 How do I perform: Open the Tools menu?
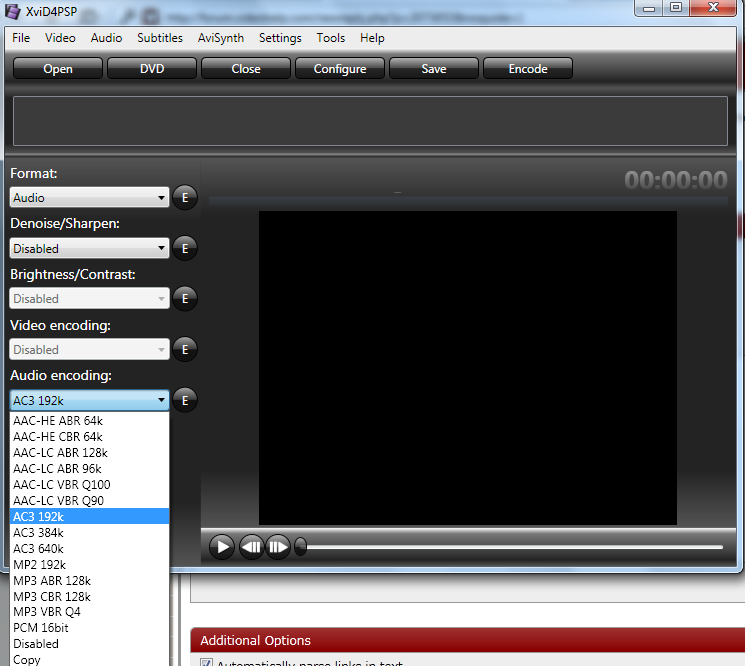click(x=331, y=38)
